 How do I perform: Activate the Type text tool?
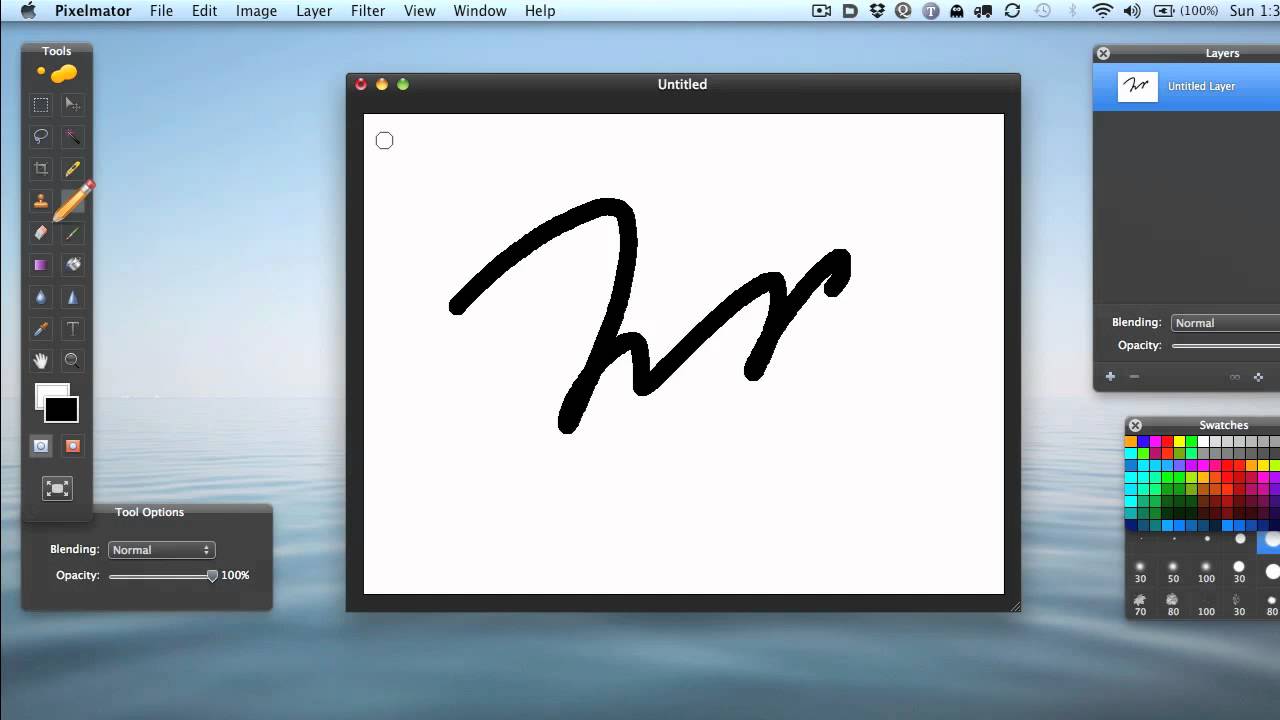(73, 329)
